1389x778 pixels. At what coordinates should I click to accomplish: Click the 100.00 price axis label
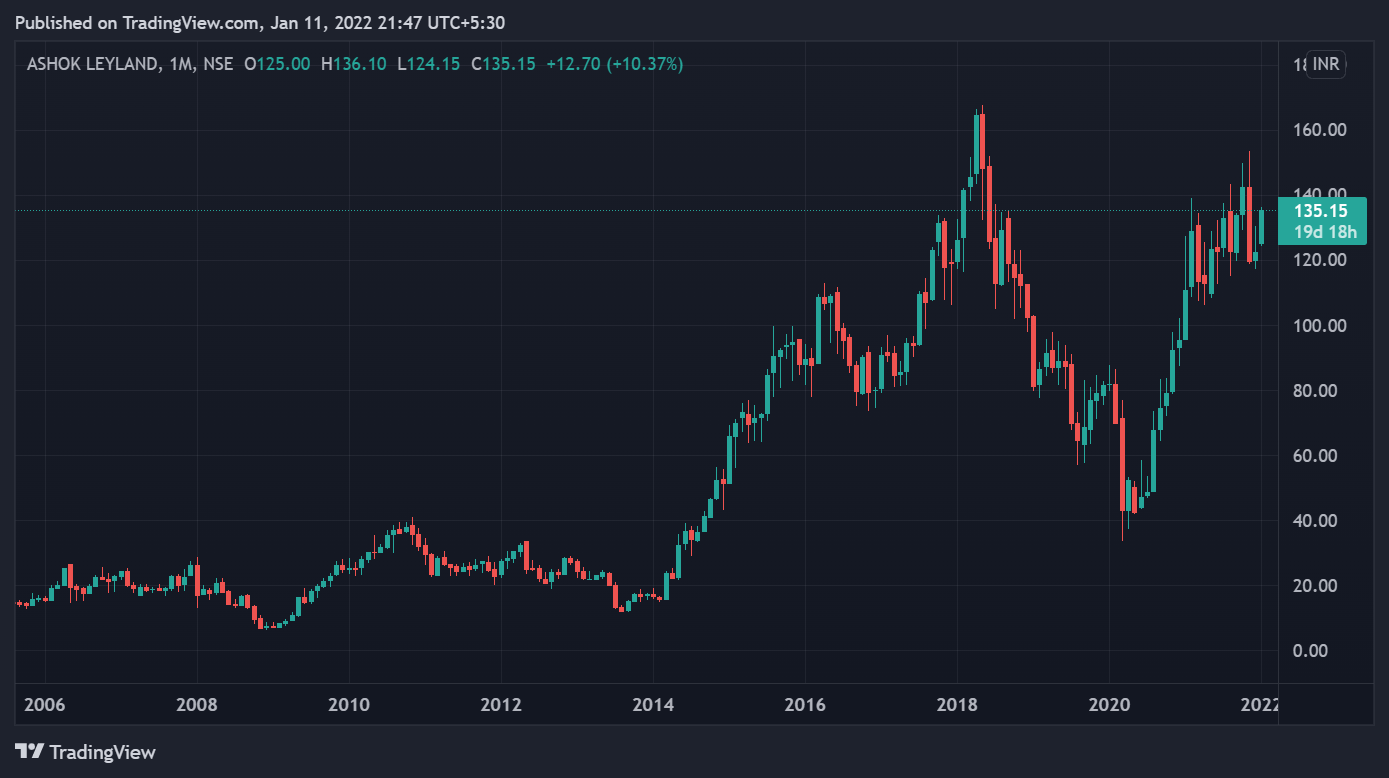tap(1320, 326)
